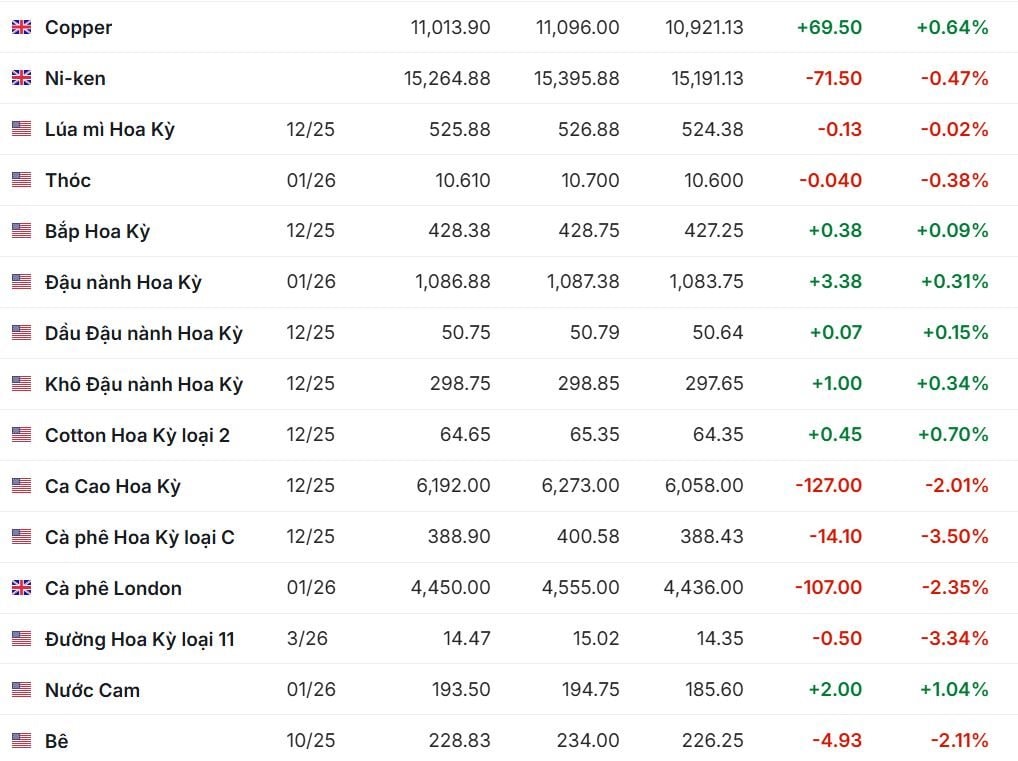The height and width of the screenshot is (761, 1018).
Task: Click the US flag beside Thóc
Action: click(21, 180)
